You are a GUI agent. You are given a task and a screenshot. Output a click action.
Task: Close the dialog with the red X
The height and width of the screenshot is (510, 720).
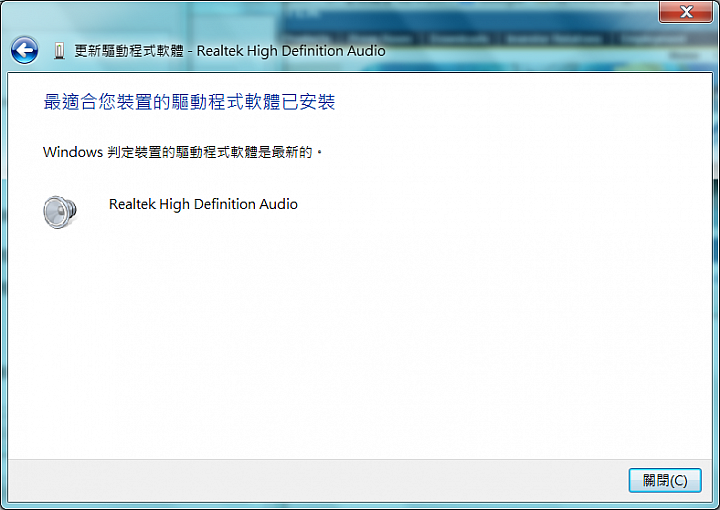(x=686, y=11)
